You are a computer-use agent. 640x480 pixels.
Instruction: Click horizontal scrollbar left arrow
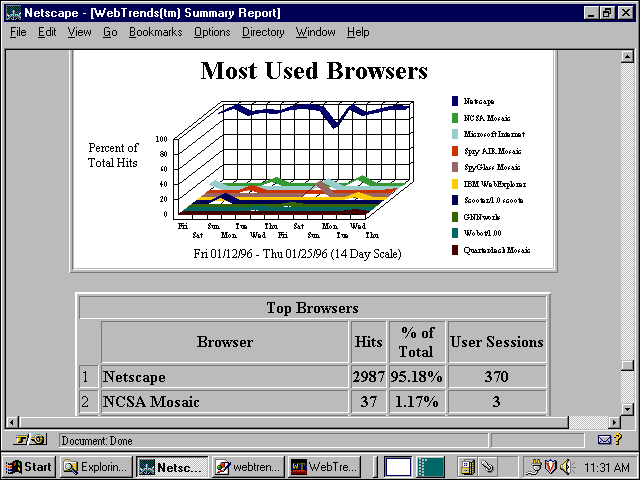[12, 422]
